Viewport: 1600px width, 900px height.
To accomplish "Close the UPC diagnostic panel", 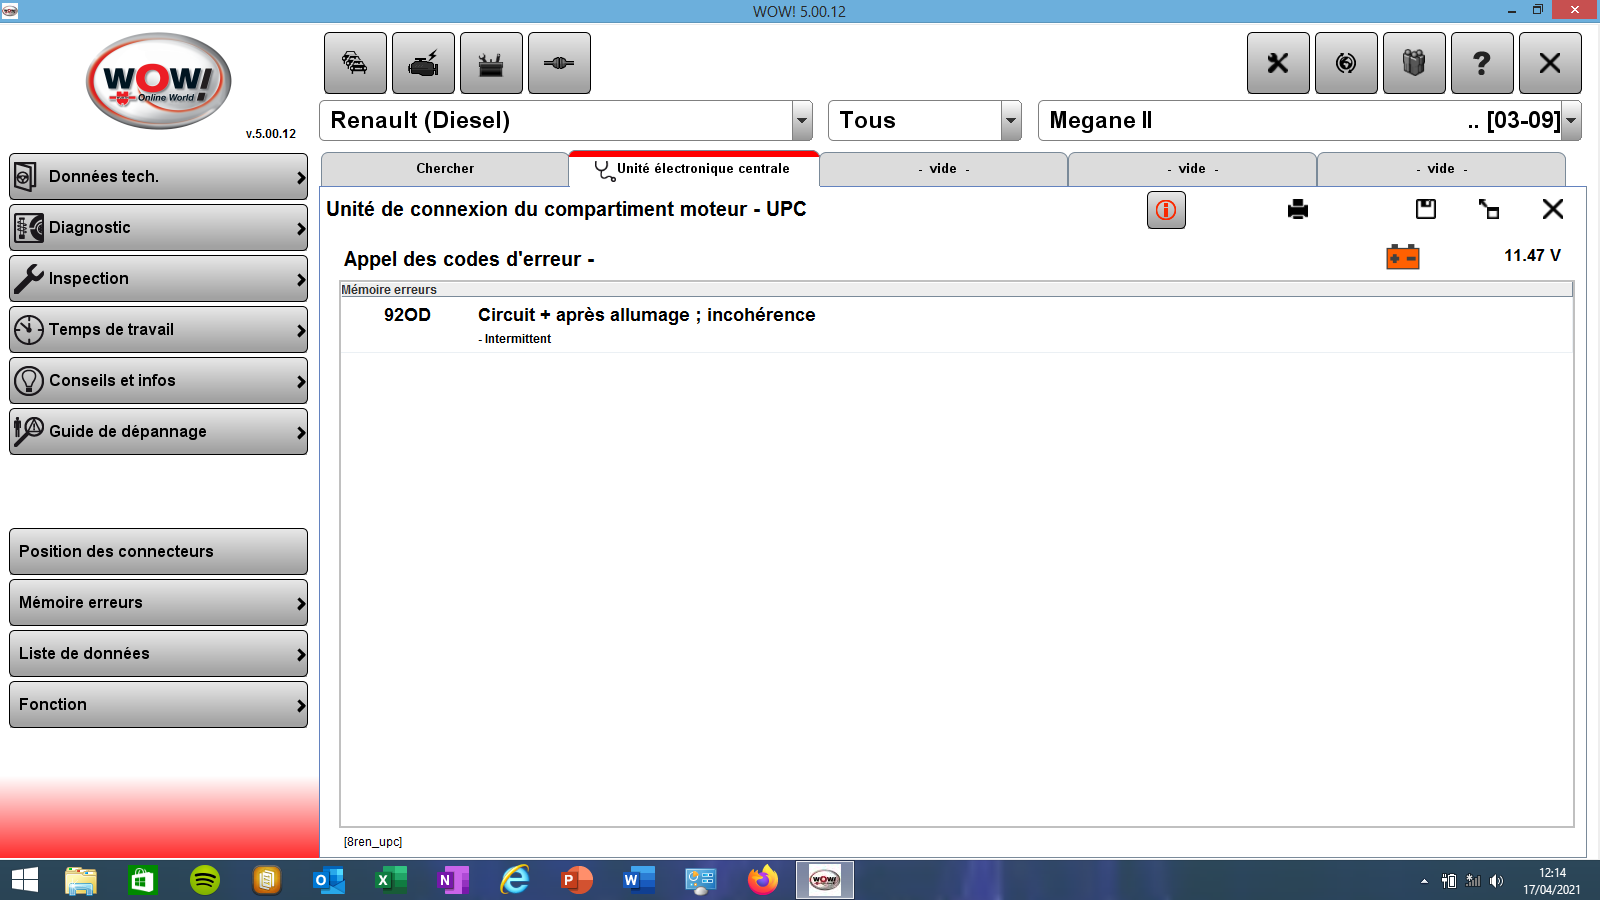I will pyautogui.click(x=1553, y=209).
